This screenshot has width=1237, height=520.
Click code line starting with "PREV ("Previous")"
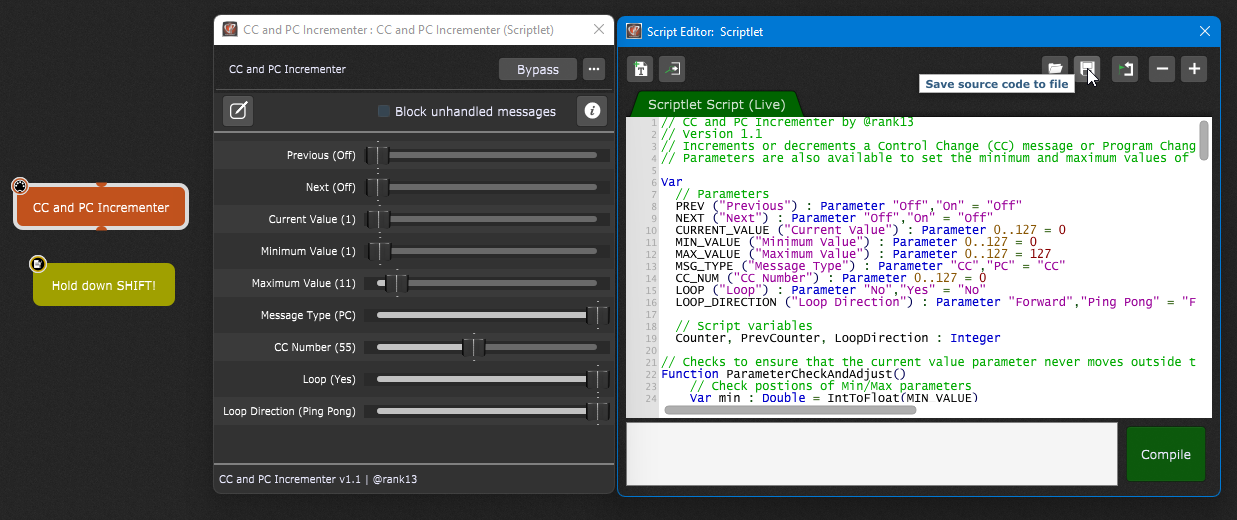tap(848, 206)
